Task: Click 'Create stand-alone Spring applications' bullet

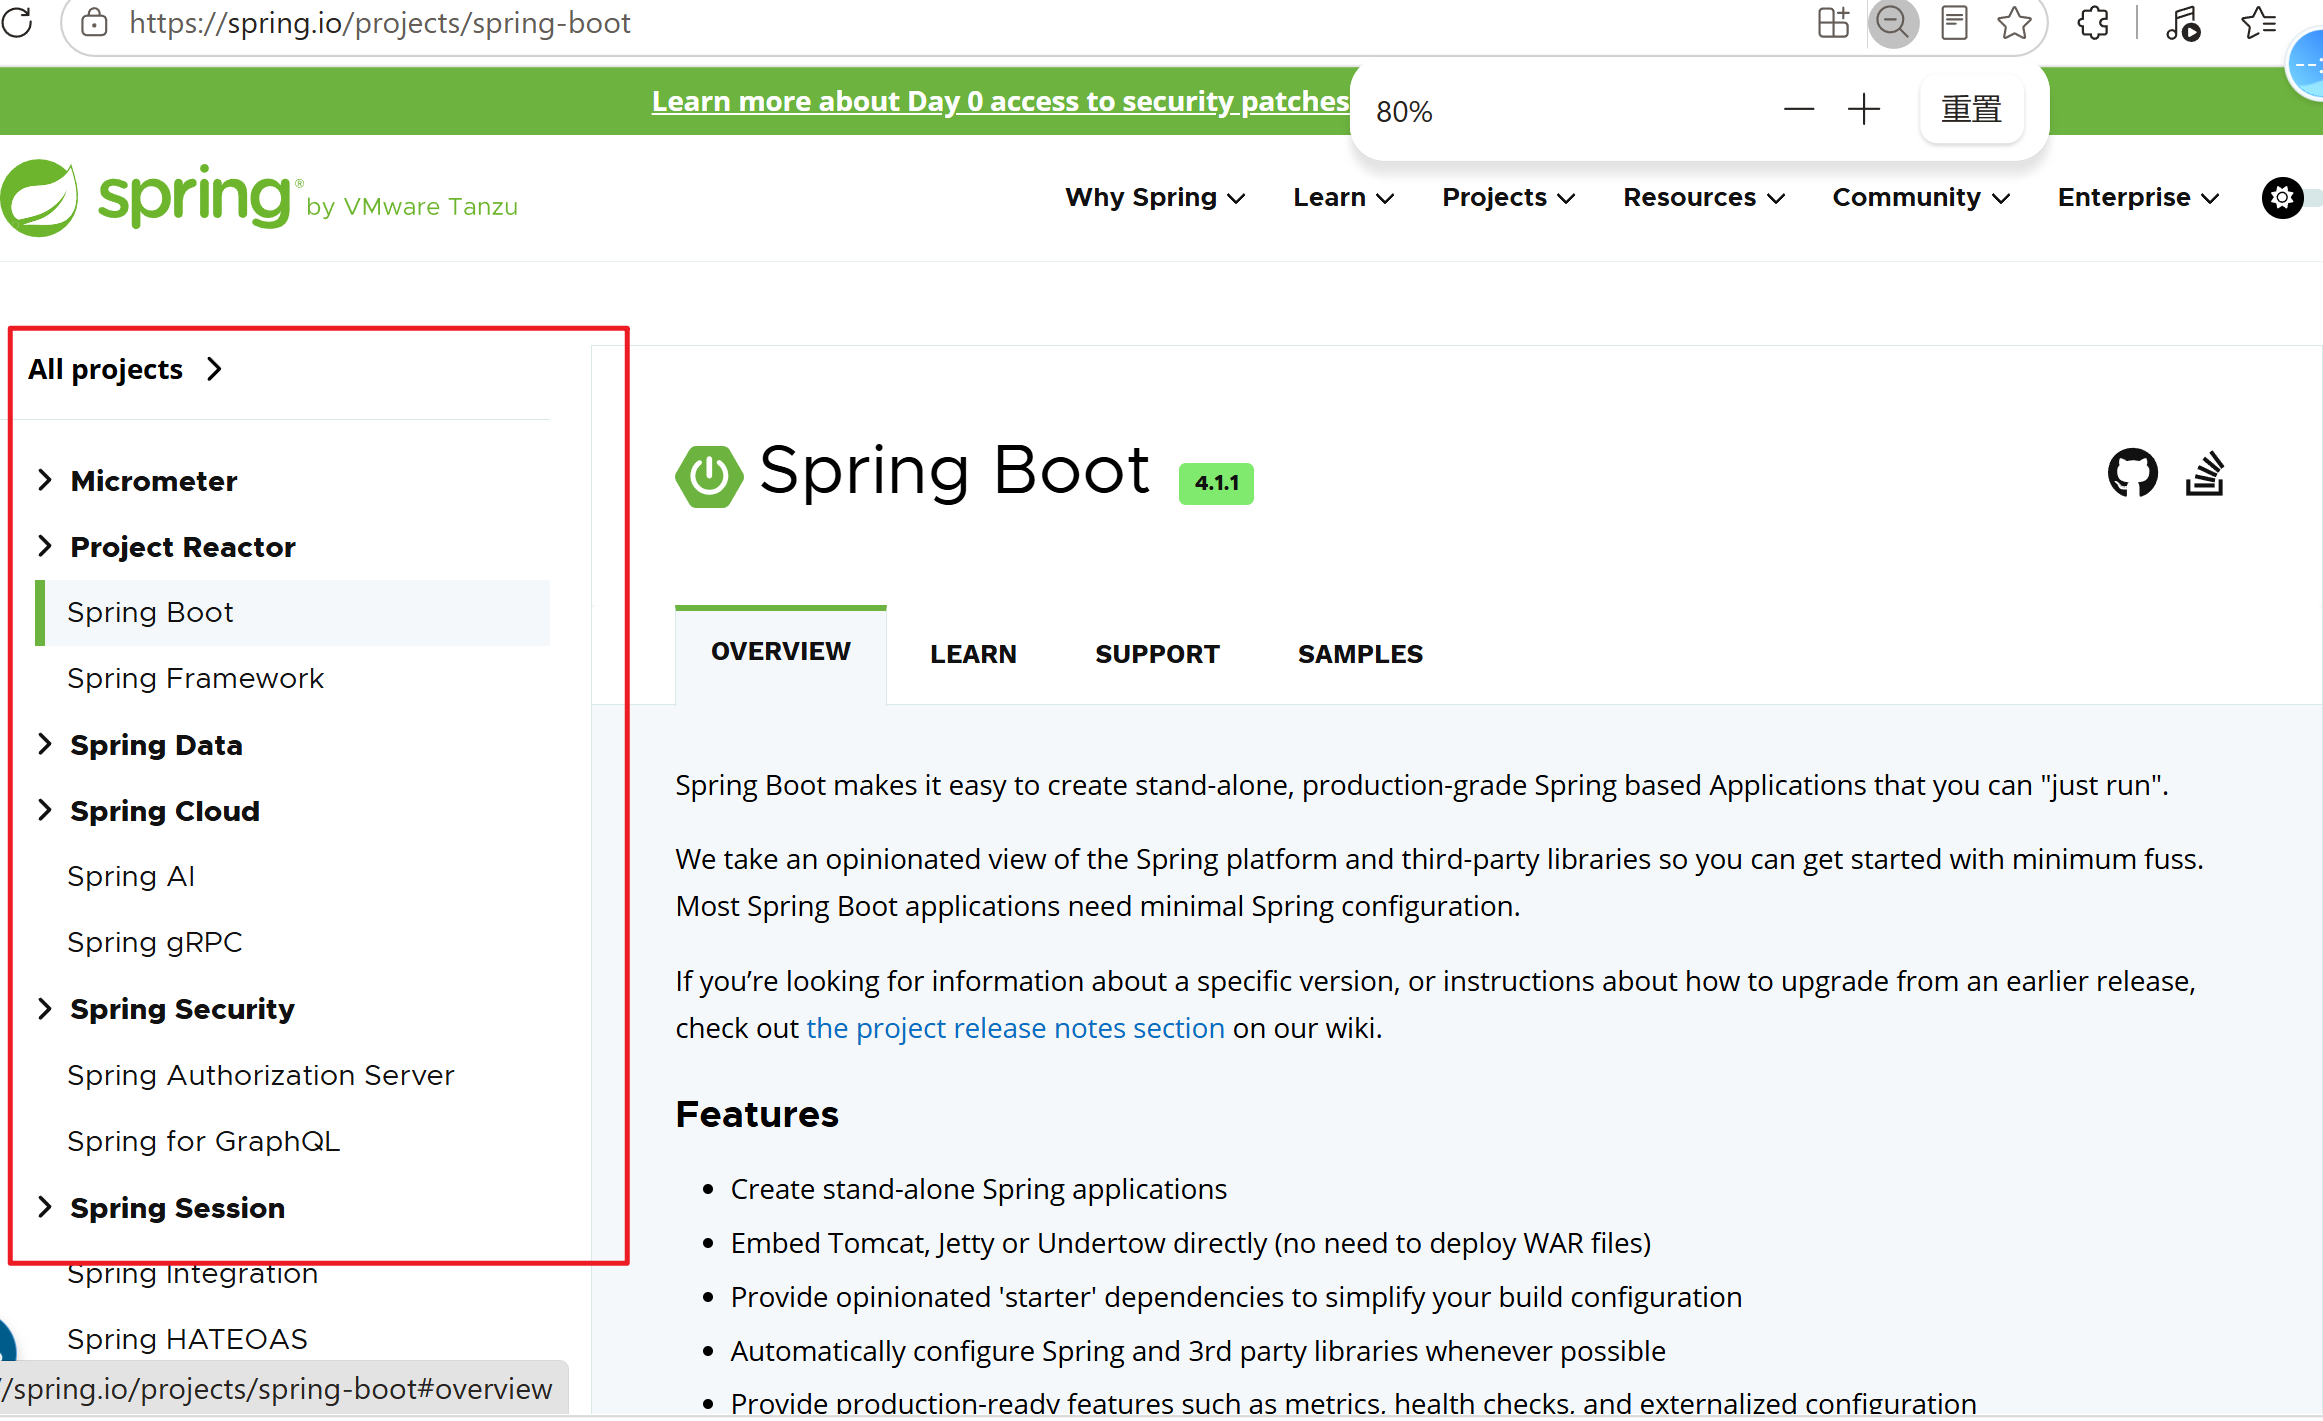Action: (978, 1189)
